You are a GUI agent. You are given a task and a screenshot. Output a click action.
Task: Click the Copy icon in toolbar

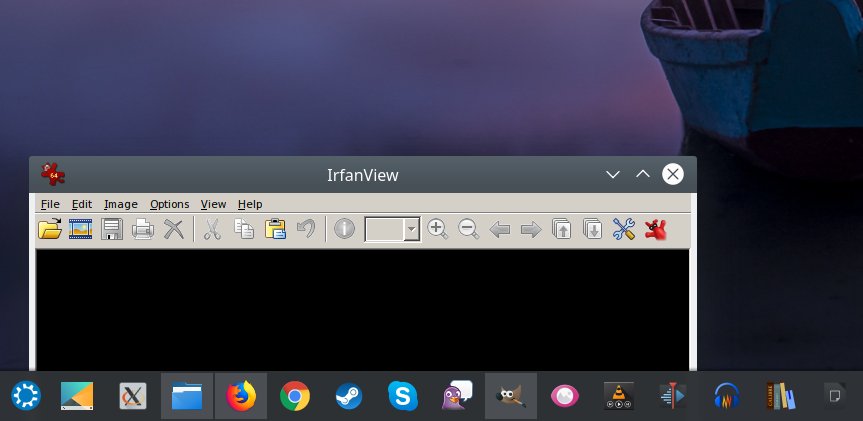pyautogui.click(x=244, y=229)
